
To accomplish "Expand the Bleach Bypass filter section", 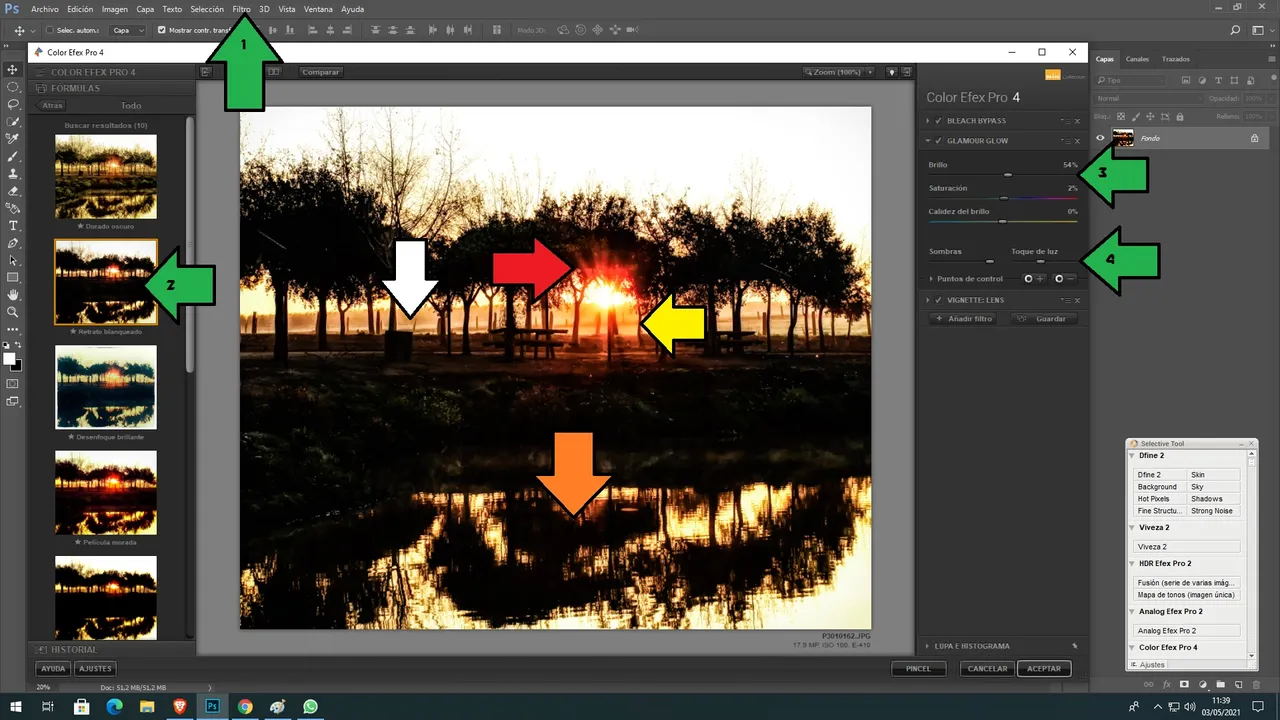I will pos(928,121).
